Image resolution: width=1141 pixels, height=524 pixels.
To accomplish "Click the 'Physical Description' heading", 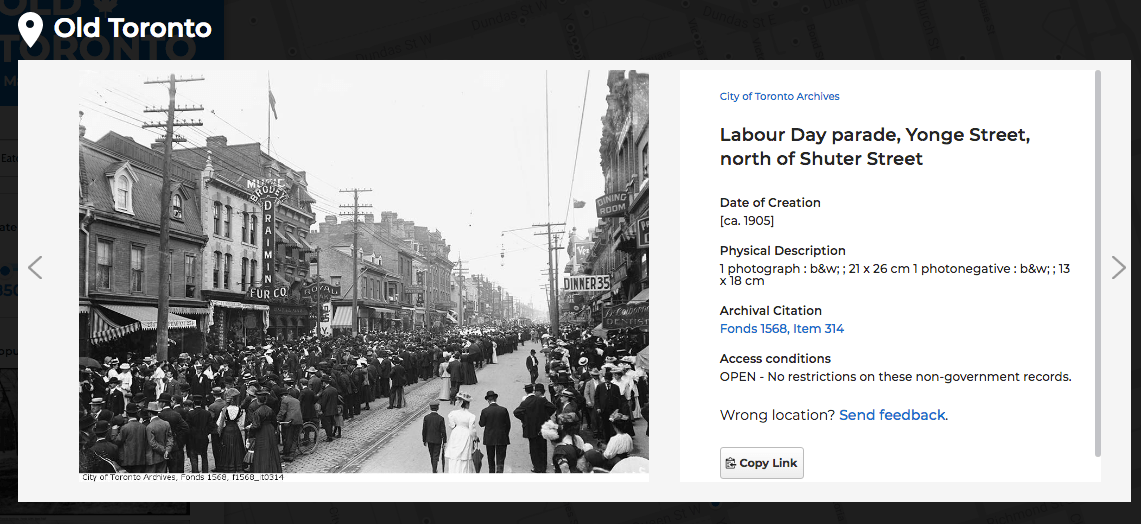I will click(782, 251).
